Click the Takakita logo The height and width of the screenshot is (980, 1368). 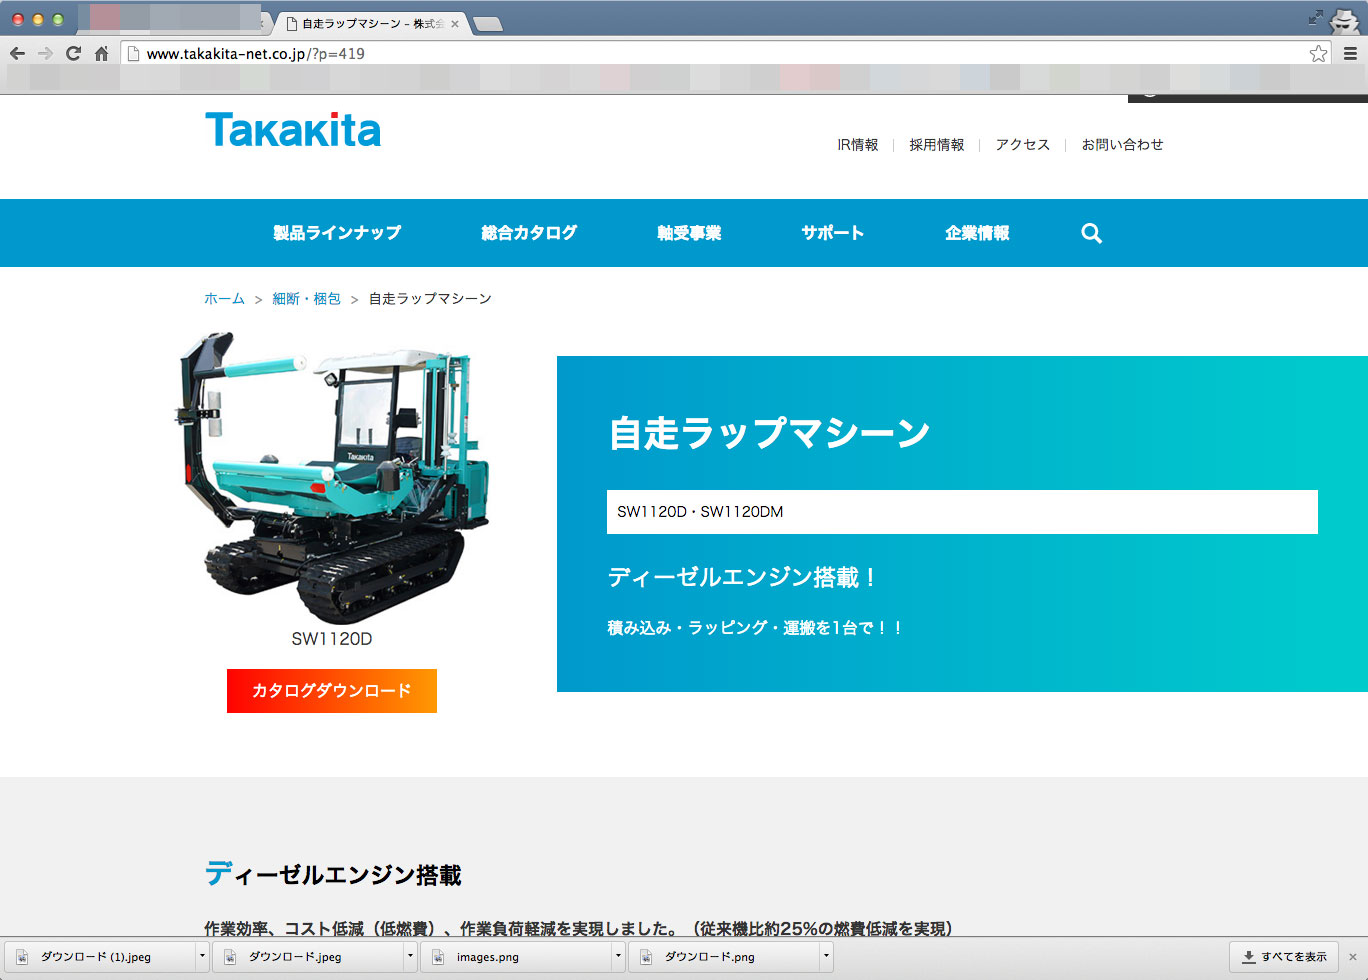coord(293,130)
